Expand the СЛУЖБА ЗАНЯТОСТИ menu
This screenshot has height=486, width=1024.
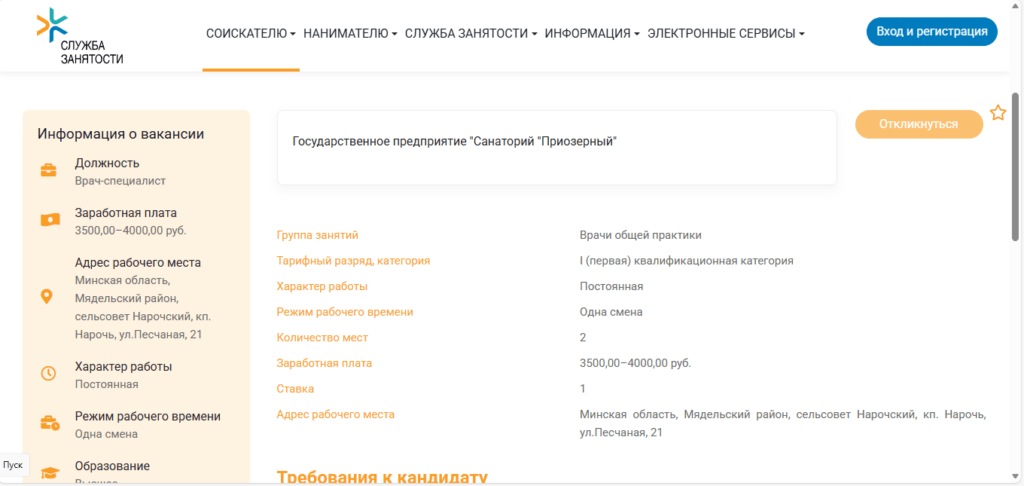coord(470,34)
